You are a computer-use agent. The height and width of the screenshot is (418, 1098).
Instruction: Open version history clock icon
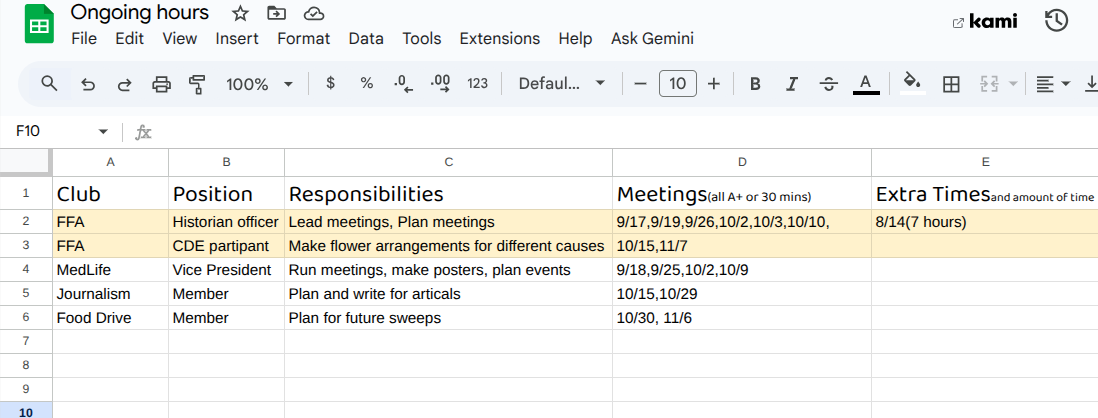tap(1056, 20)
